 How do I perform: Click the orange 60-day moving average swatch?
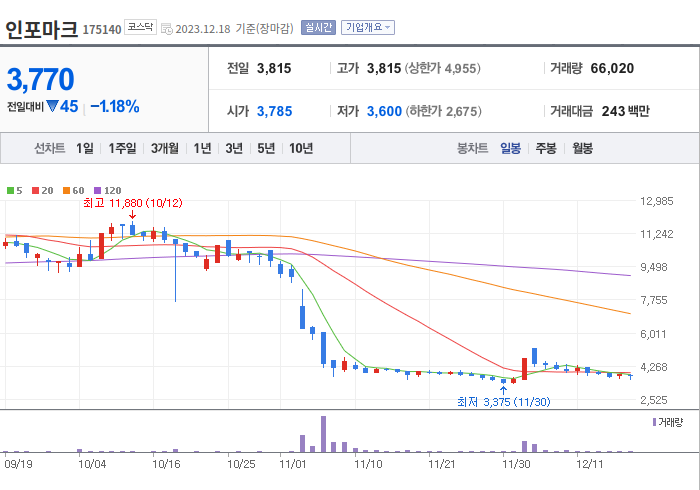coord(67,191)
